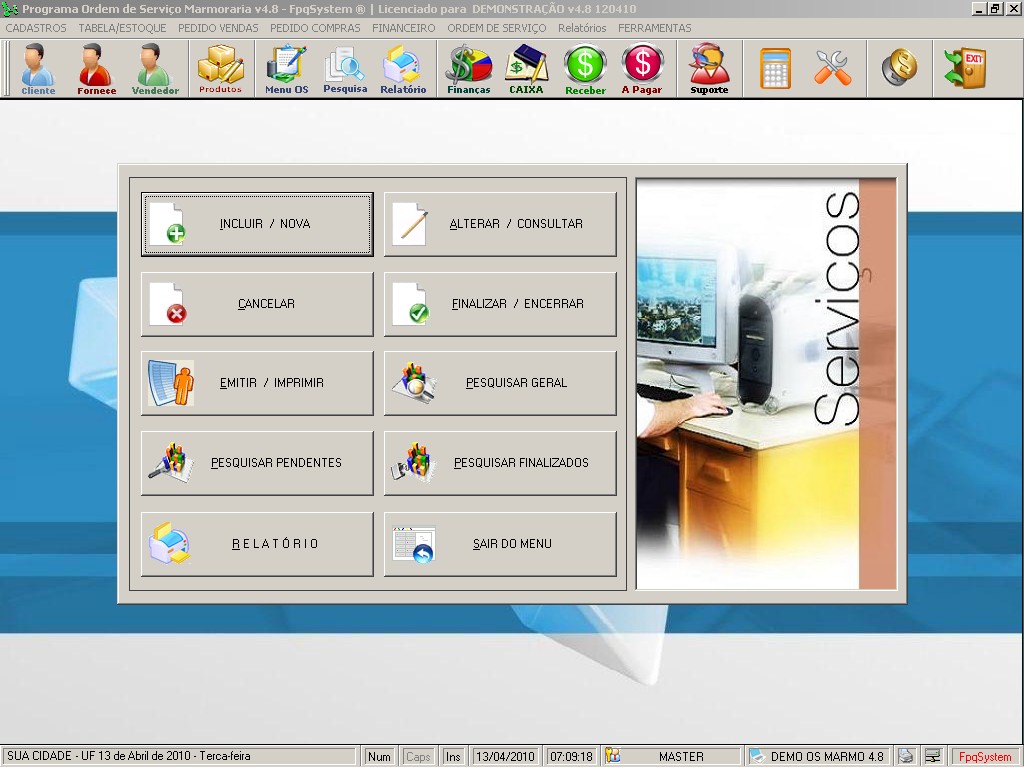Screen dimensions: 1024x768
Task: Open the PEDIDO VENDAS menu
Action: pos(218,28)
